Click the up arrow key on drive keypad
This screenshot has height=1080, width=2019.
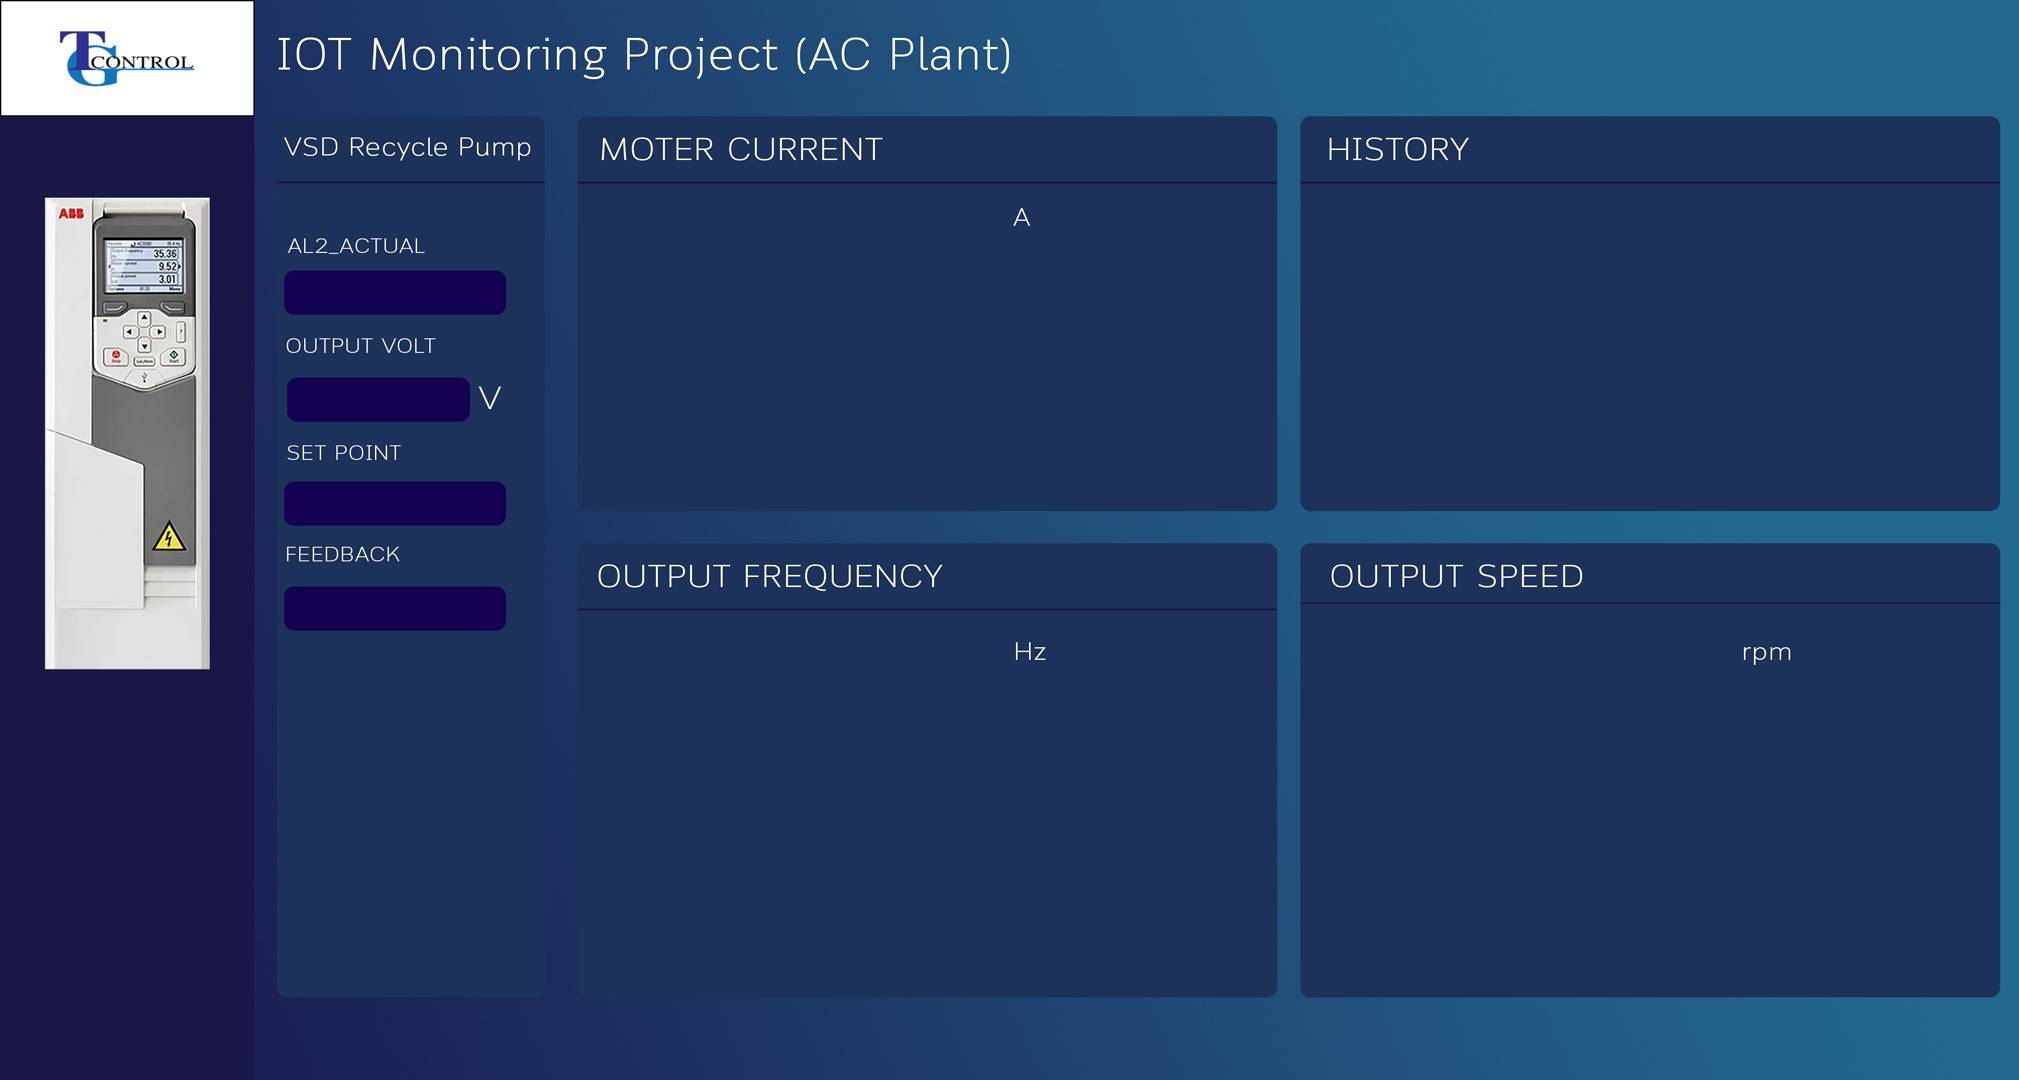point(144,318)
